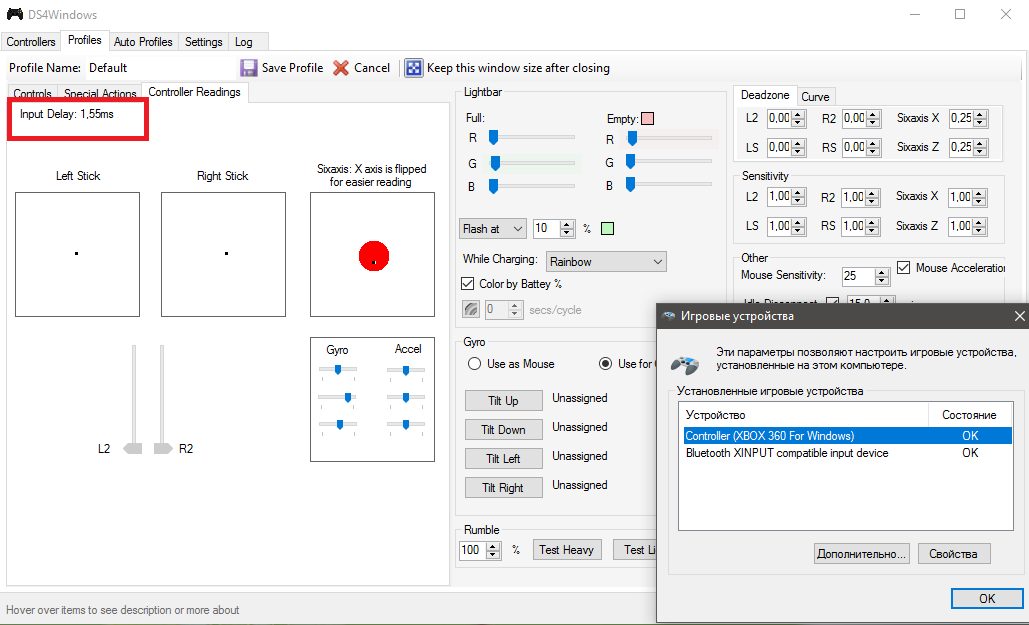
Task: Open the Curve tab
Action: click(815, 97)
